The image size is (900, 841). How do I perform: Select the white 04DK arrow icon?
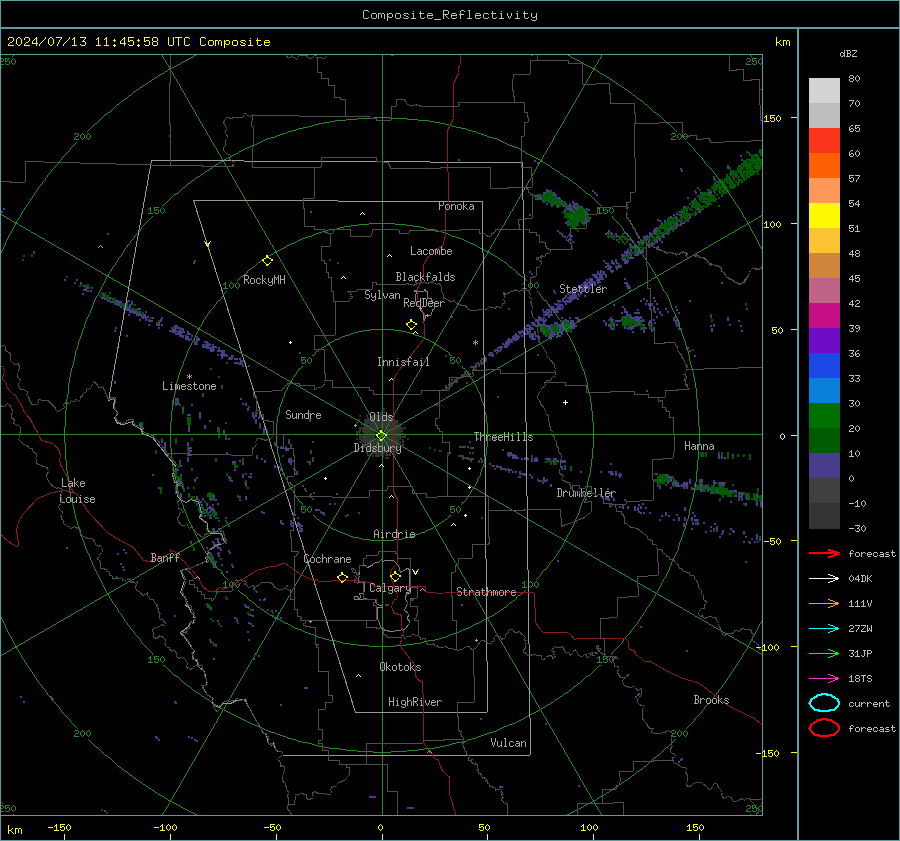(824, 579)
